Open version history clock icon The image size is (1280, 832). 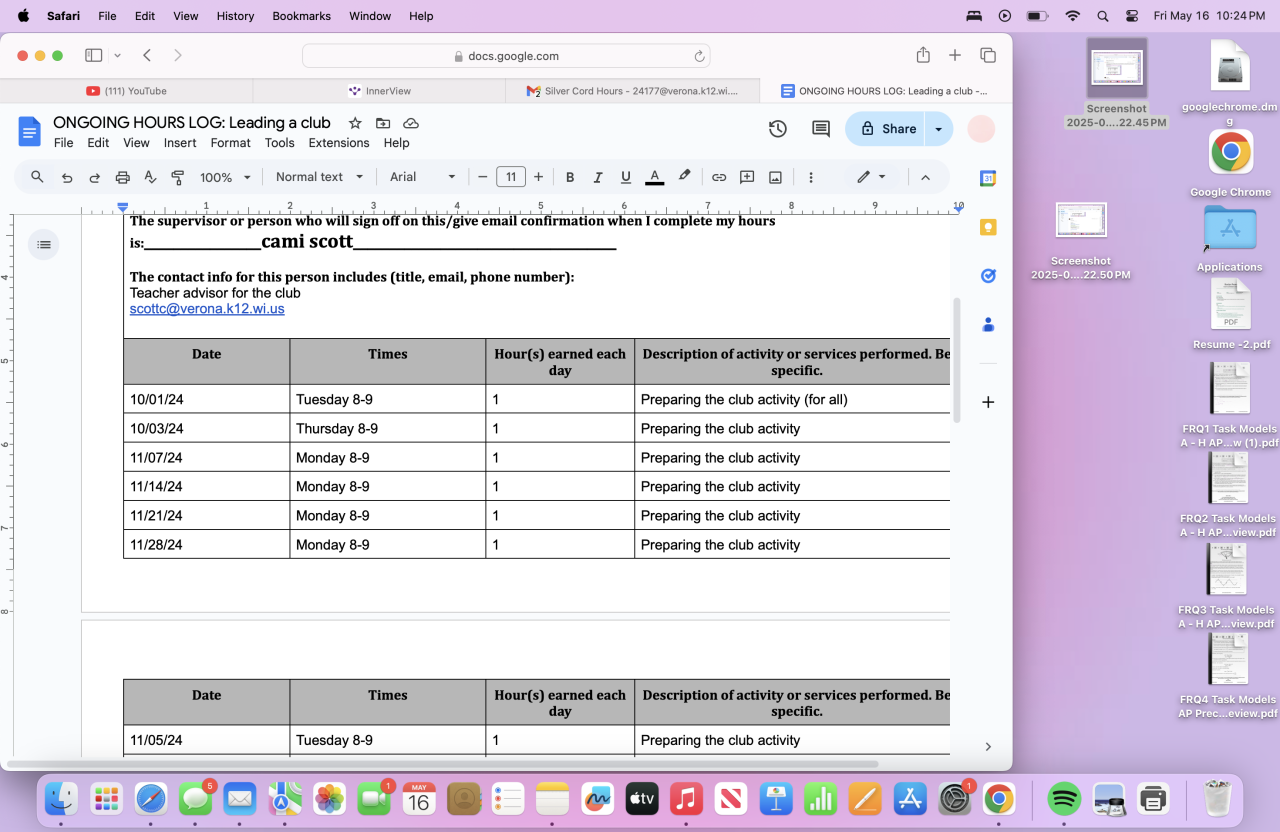pos(777,129)
